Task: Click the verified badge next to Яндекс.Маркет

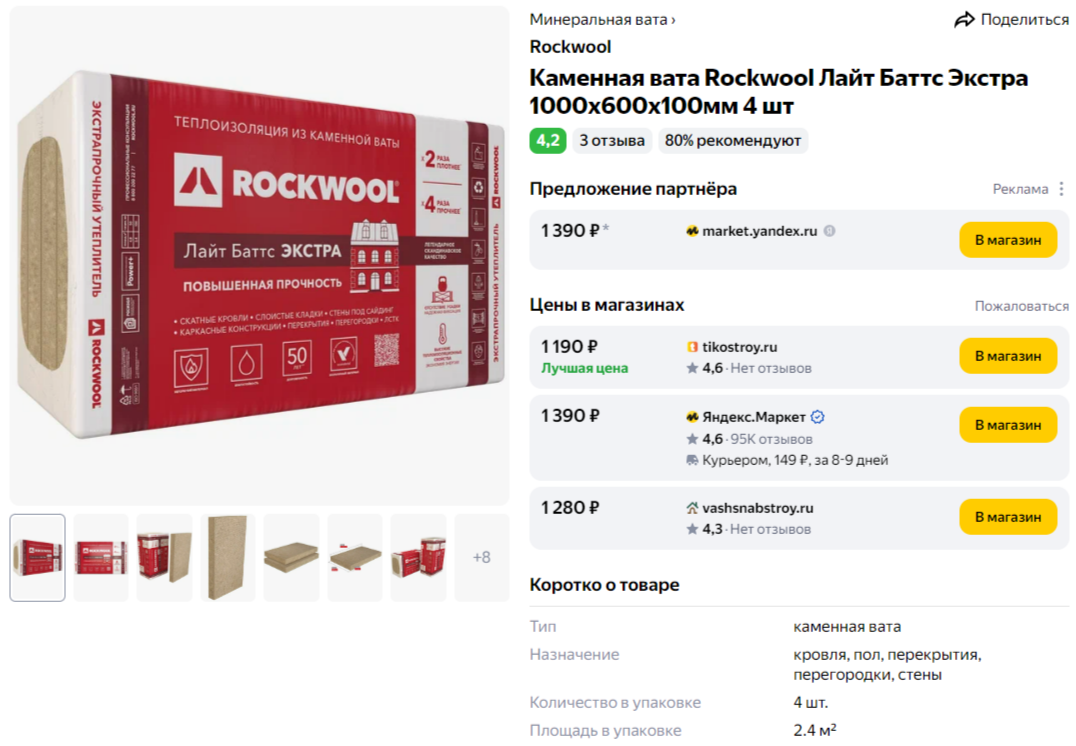Action: pyautogui.click(x=817, y=417)
